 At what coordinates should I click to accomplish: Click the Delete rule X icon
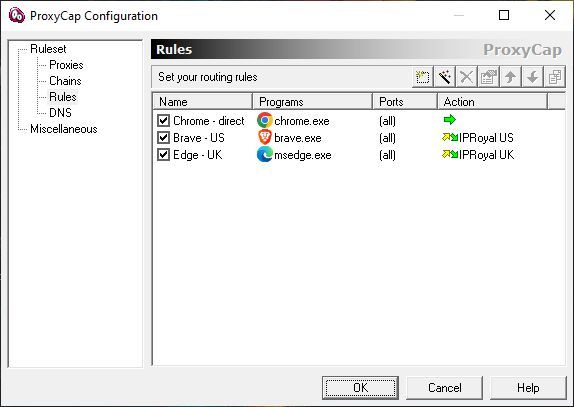pyautogui.click(x=466, y=77)
